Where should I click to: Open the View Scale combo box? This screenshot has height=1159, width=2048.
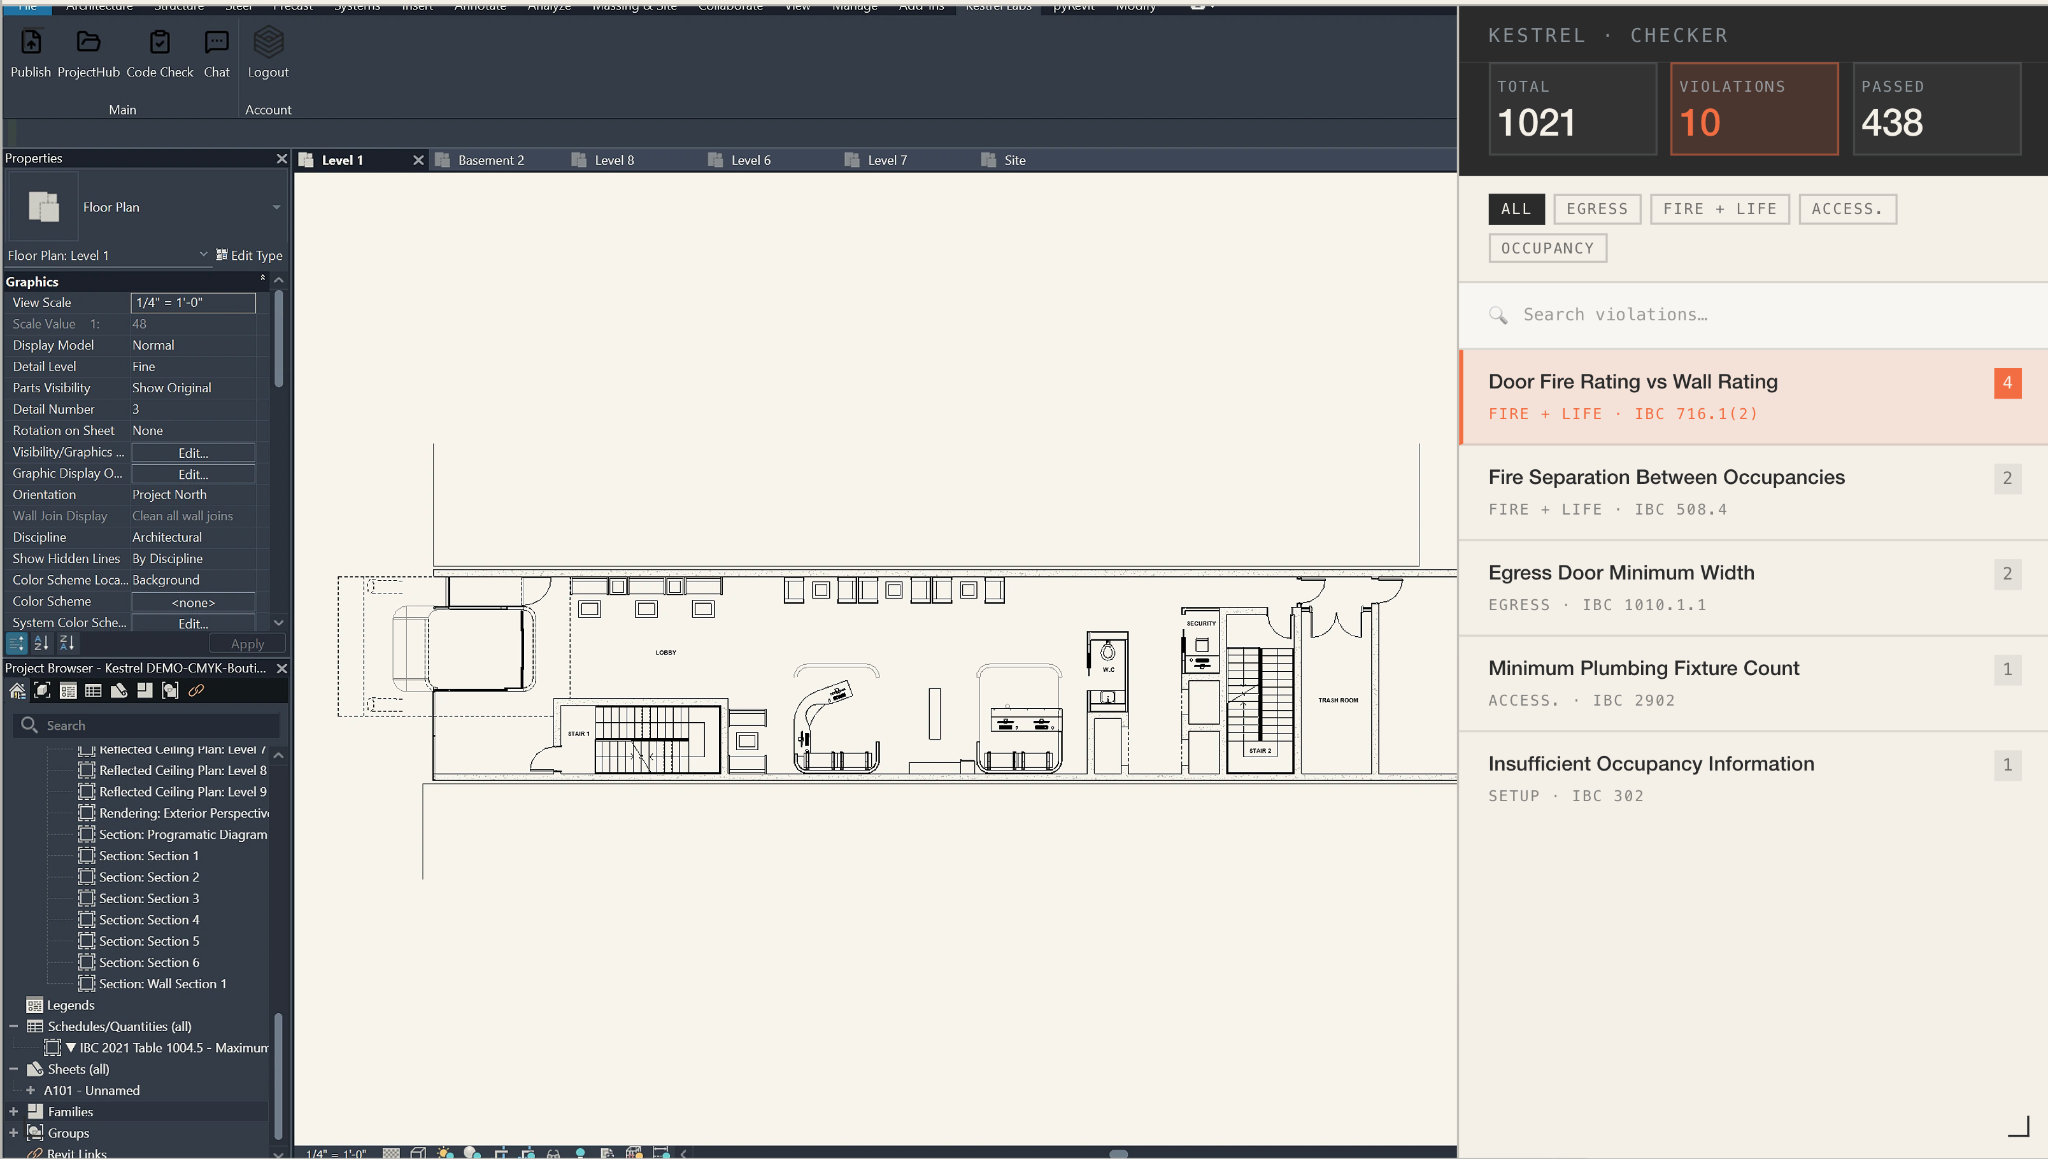[x=193, y=302]
